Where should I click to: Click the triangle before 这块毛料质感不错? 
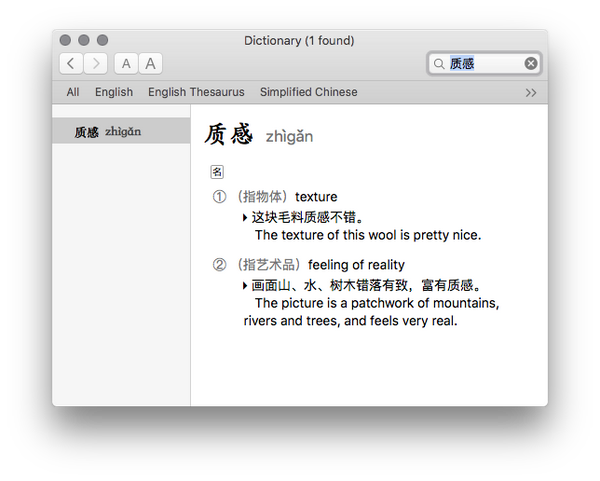245,218
